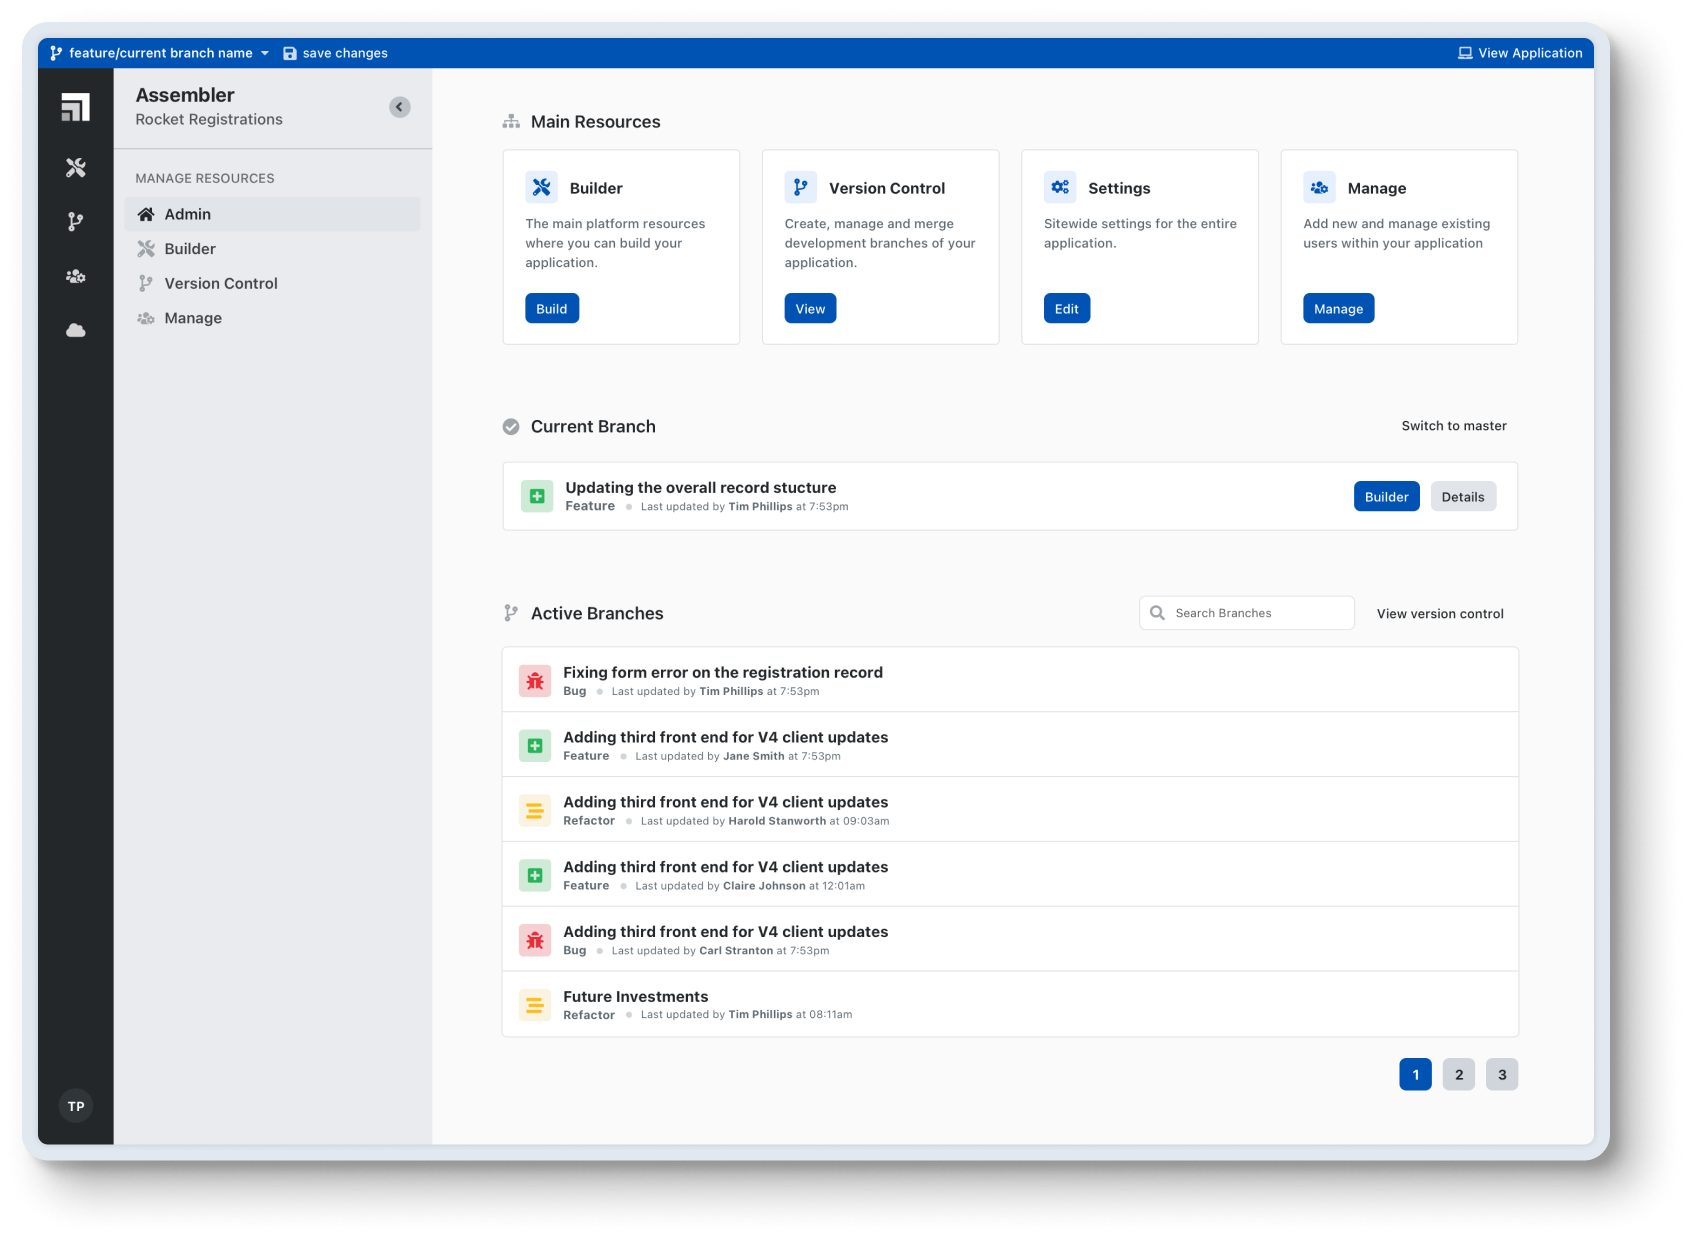This screenshot has width=1688, height=1239.
Task: Click the laptop icon beside View Application
Action: [1465, 53]
